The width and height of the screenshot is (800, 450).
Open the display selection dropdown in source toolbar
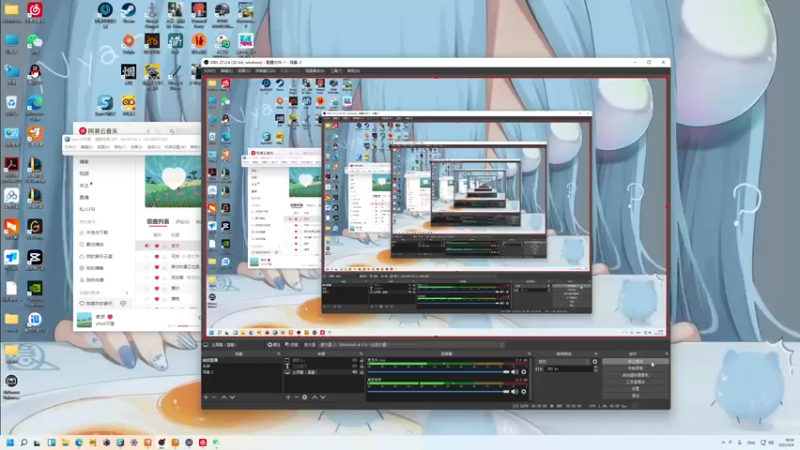click(x=412, y=345)
